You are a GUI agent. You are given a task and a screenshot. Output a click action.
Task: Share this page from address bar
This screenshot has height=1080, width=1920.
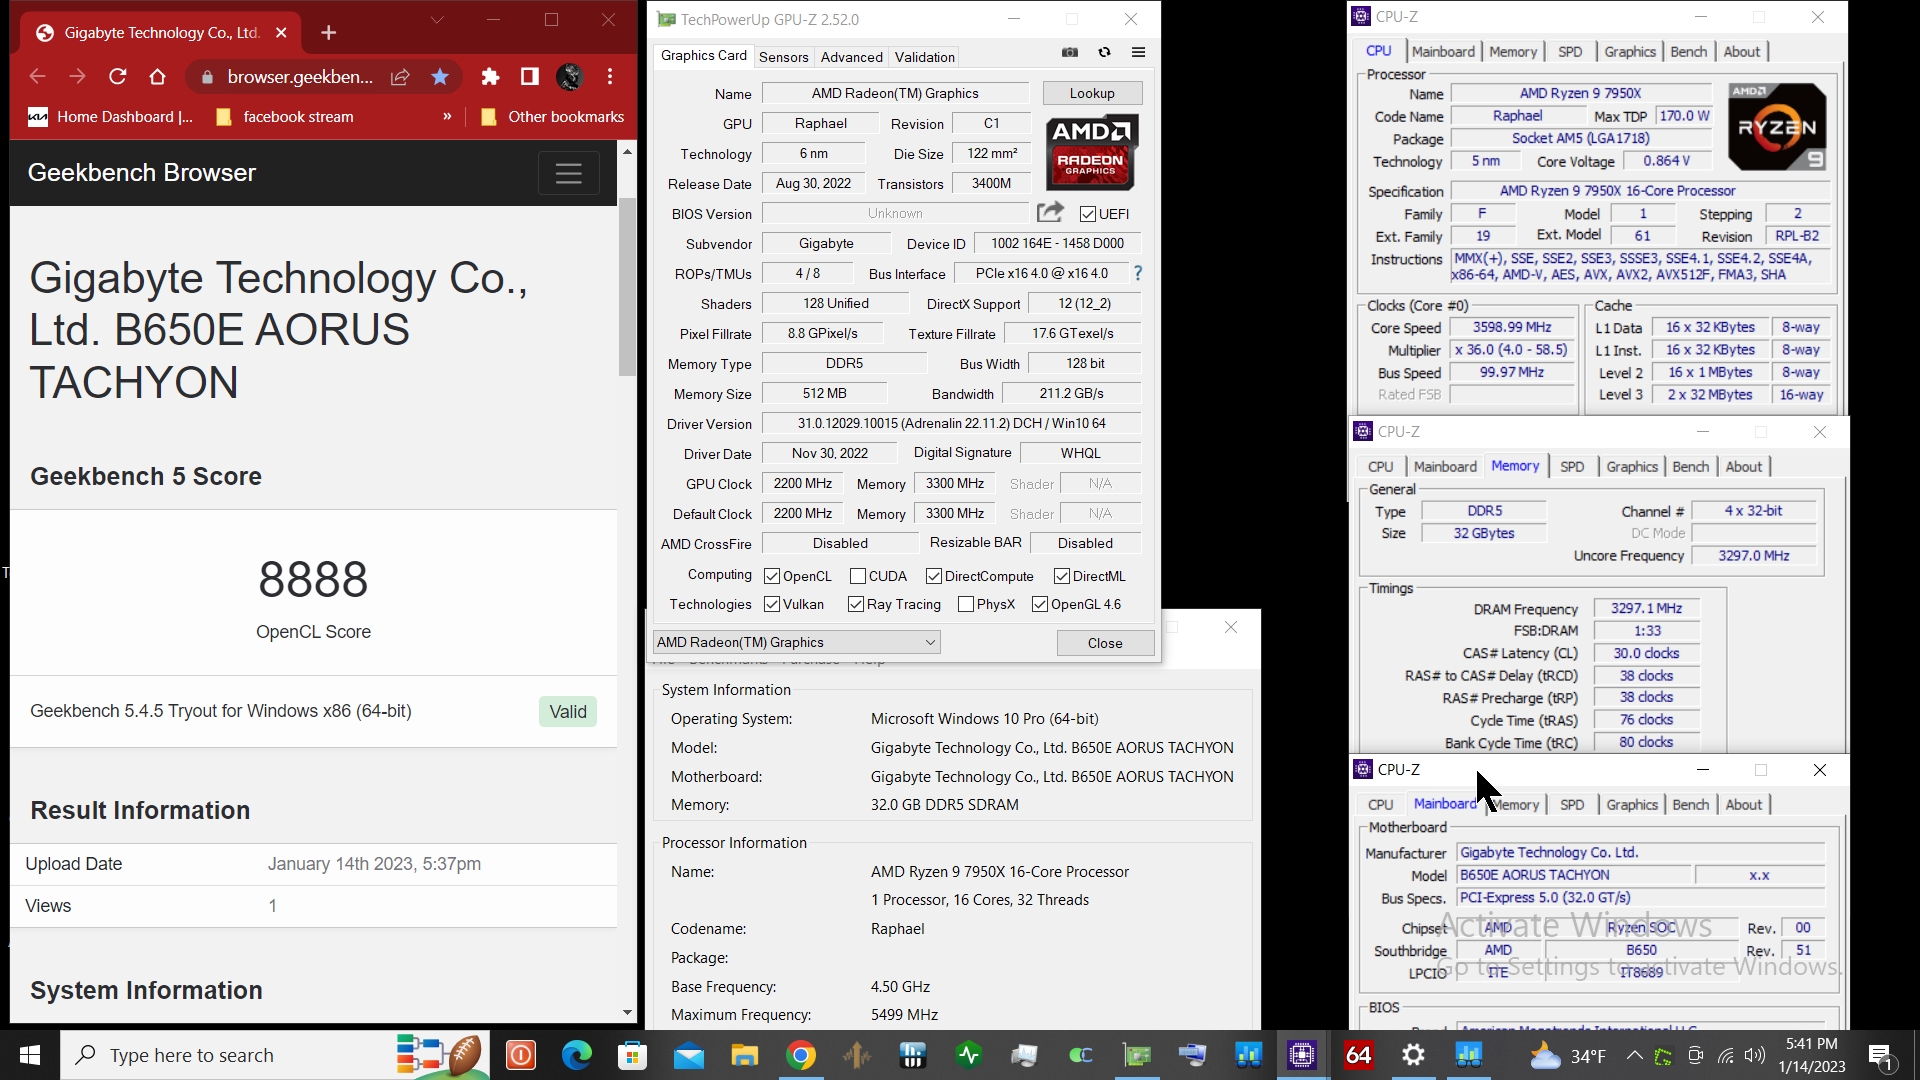(x=400, y=76)
